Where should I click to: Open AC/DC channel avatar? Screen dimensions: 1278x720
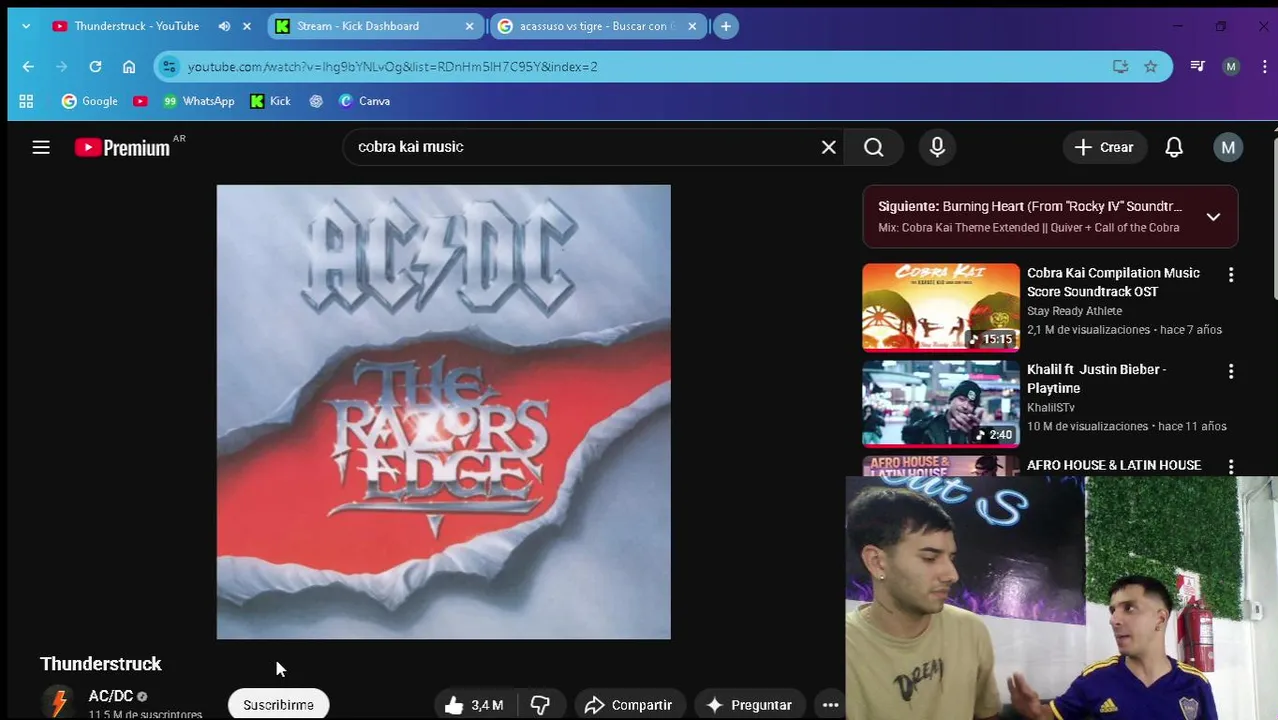coord(59,703)
